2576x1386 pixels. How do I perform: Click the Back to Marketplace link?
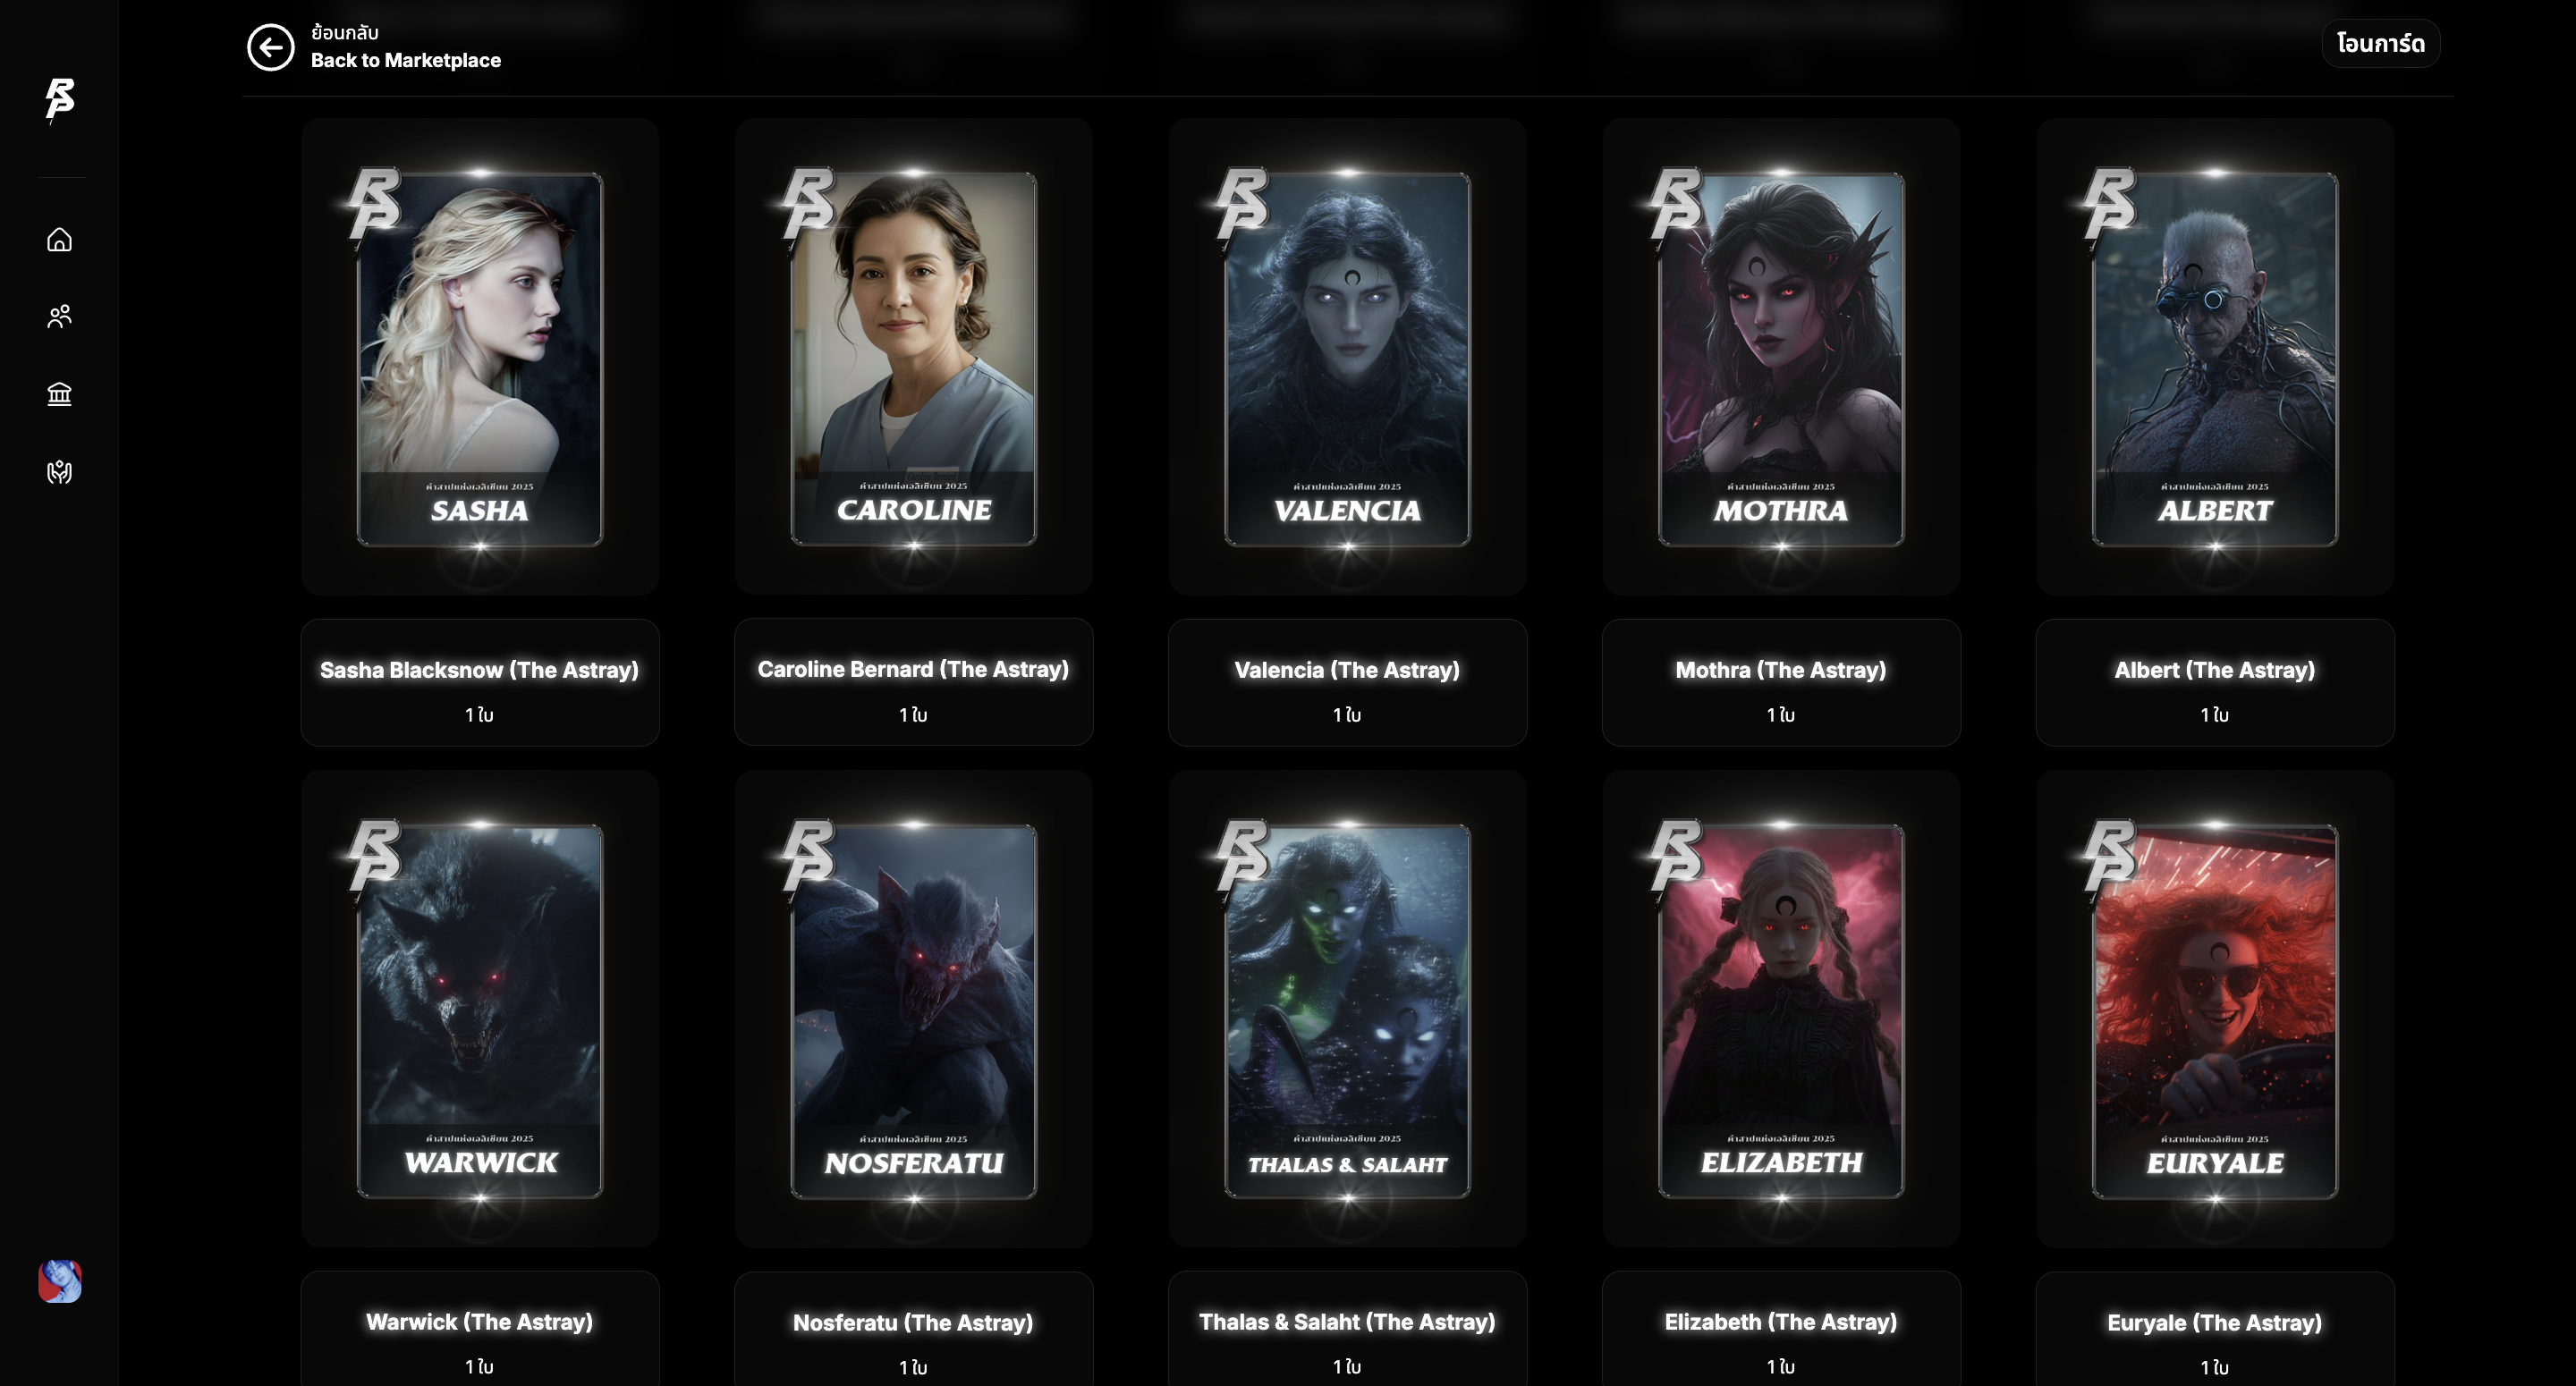pos(406,60)
